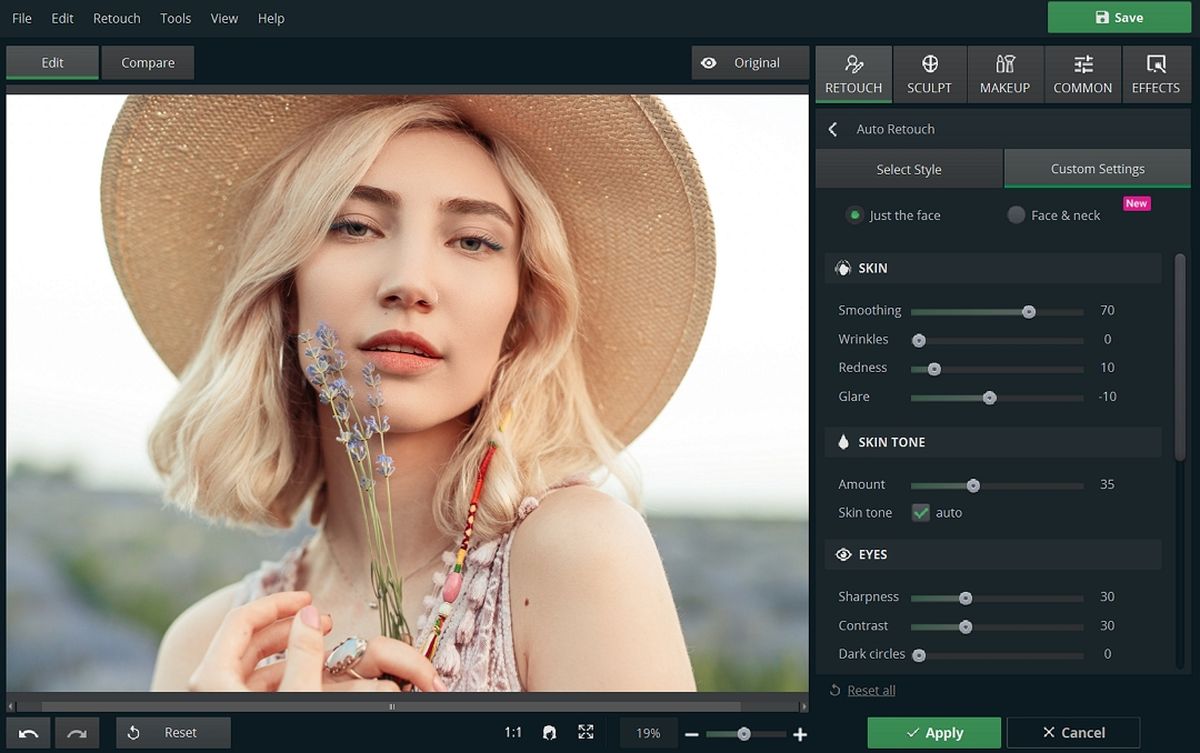Click the green Apply button
1200x753 pixels.
coord(933,733)
